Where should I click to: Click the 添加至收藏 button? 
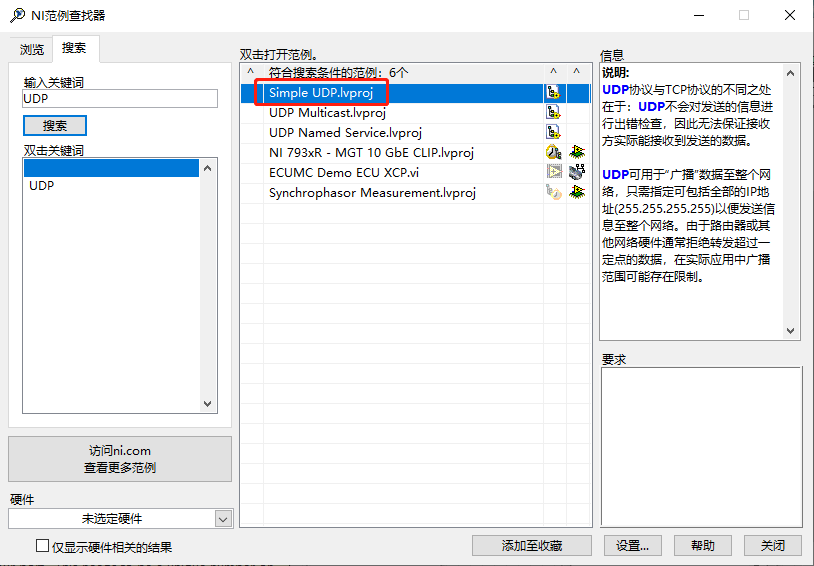pos(532,546)
